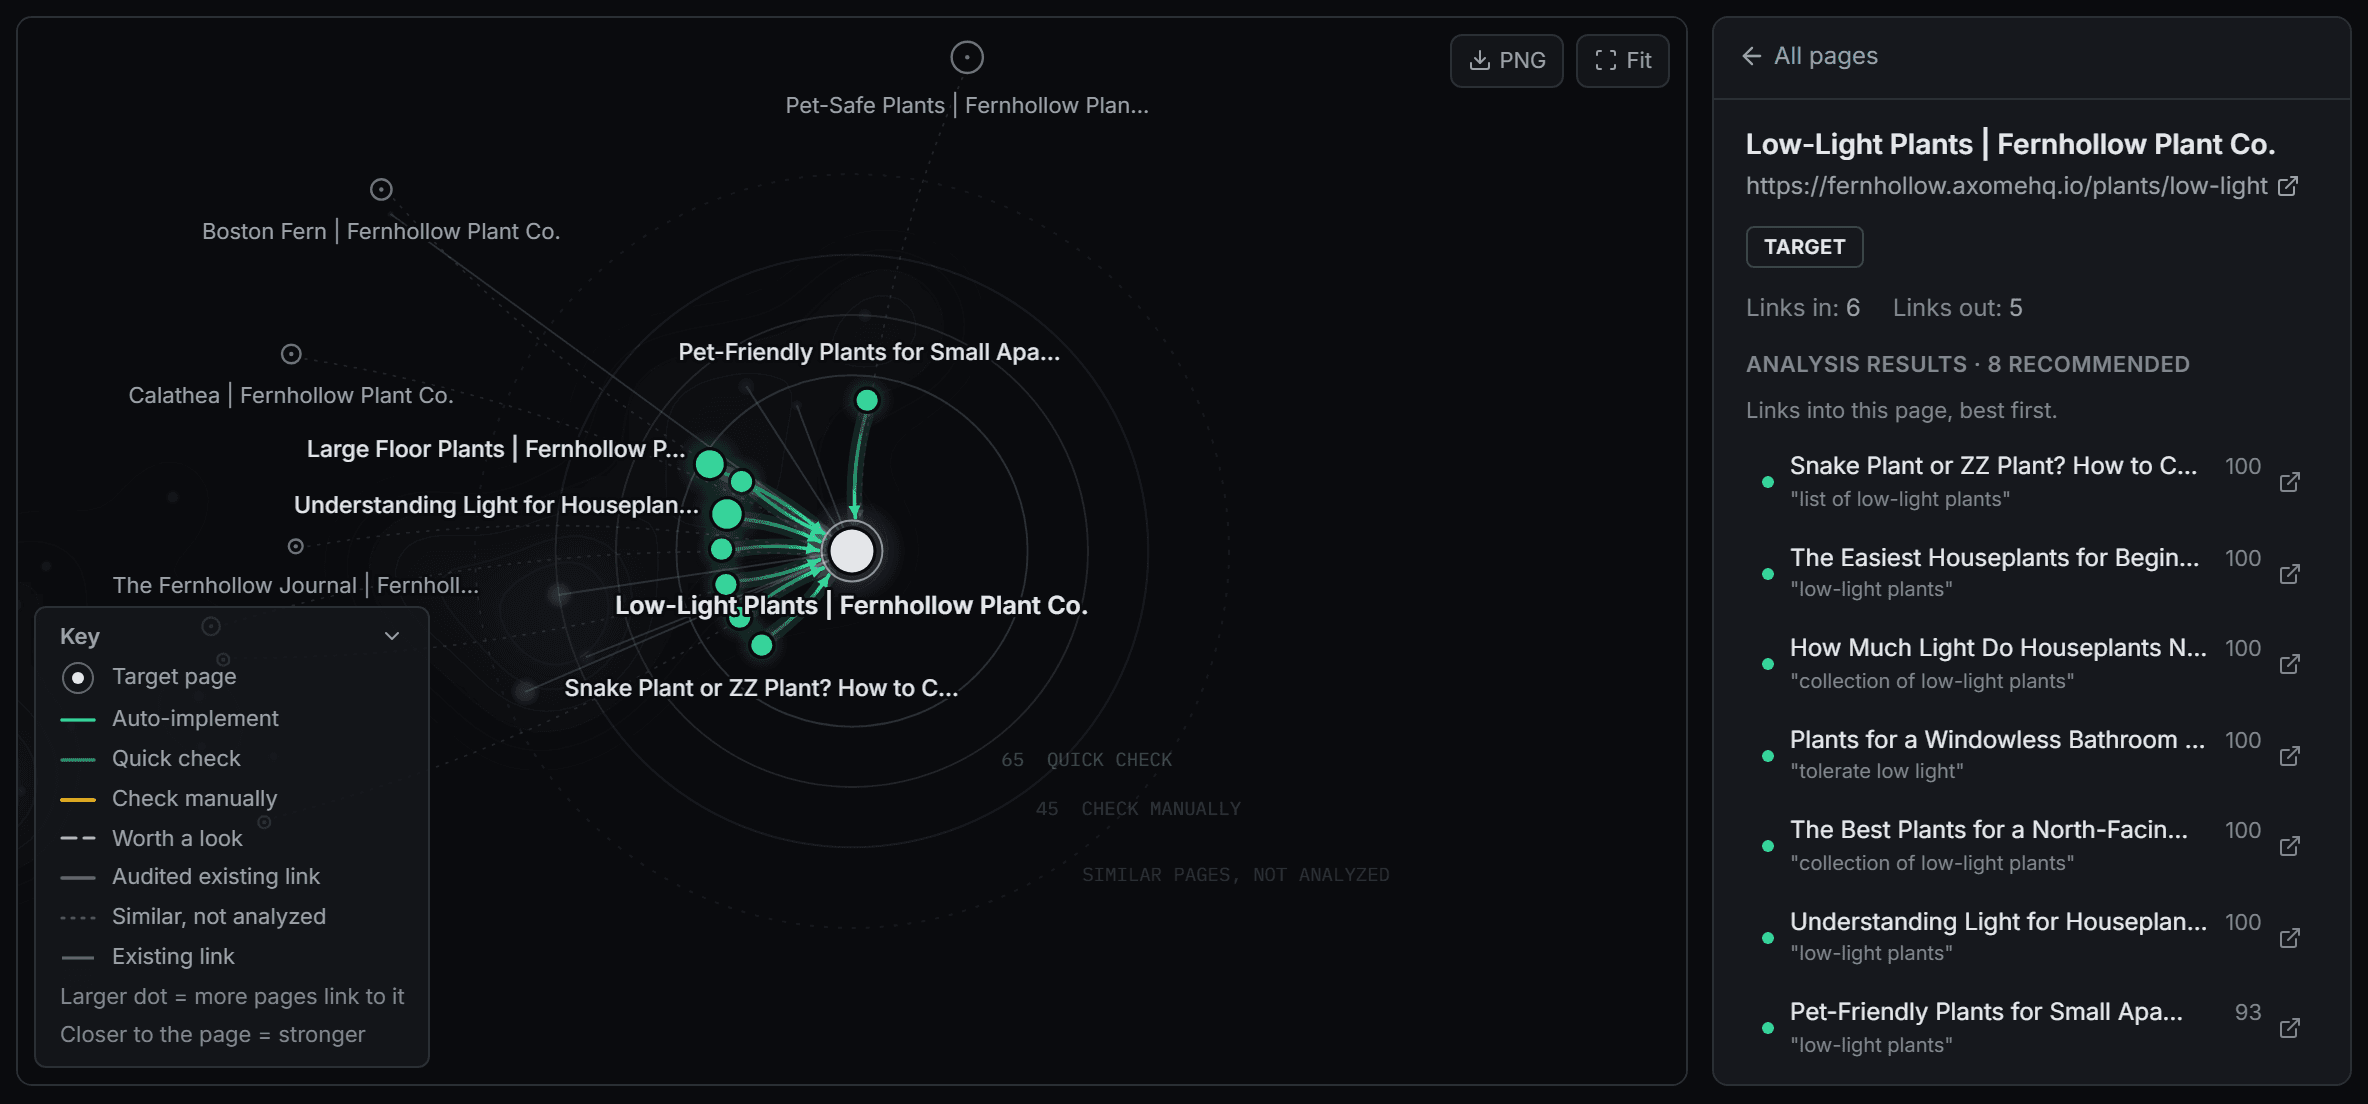This screenshot has width=2368, height=1104.
Task: Click the Target page legend icon
Action: (78, 677)
